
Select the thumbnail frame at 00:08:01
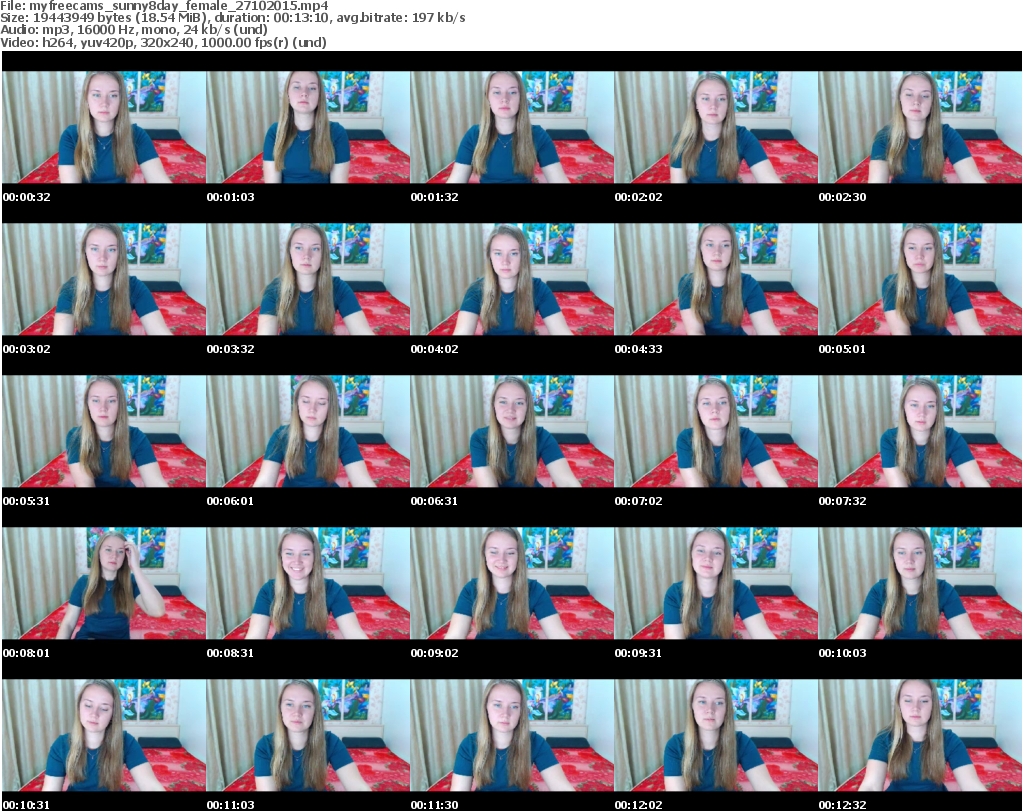tap(104, 583)
